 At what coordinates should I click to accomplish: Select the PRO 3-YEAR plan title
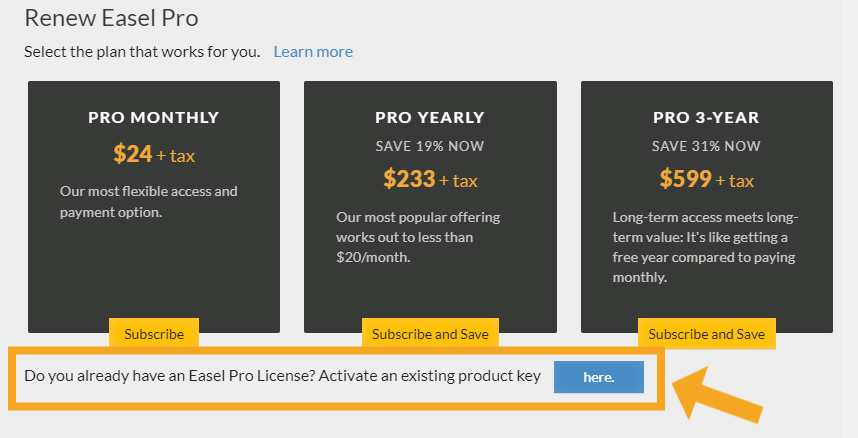(706, 118)
